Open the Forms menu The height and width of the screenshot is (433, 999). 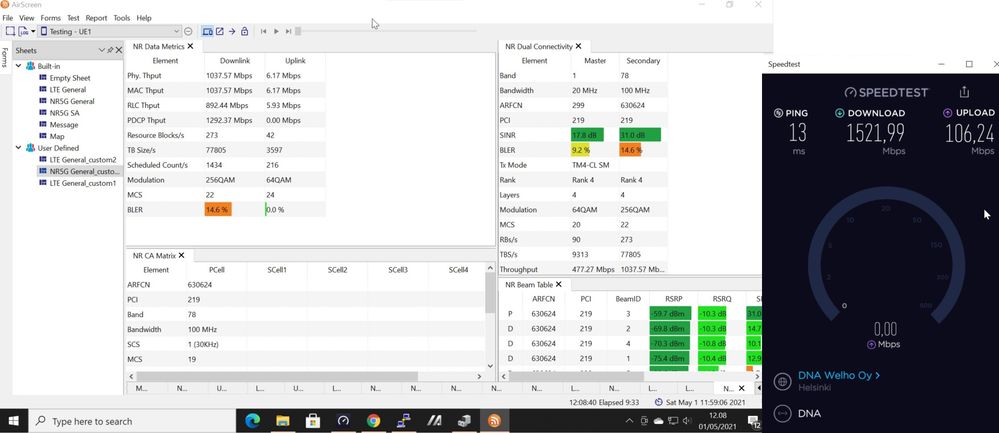pyautogui.click(x=50, y=18)
